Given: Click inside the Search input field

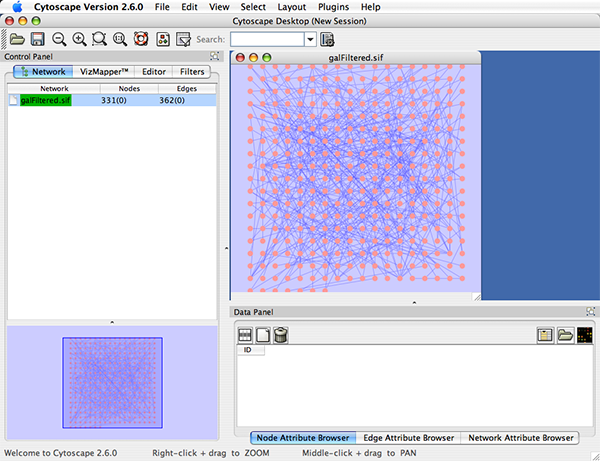Looking at the screenshot, I should pyautogui.click(x=267, y=39).
